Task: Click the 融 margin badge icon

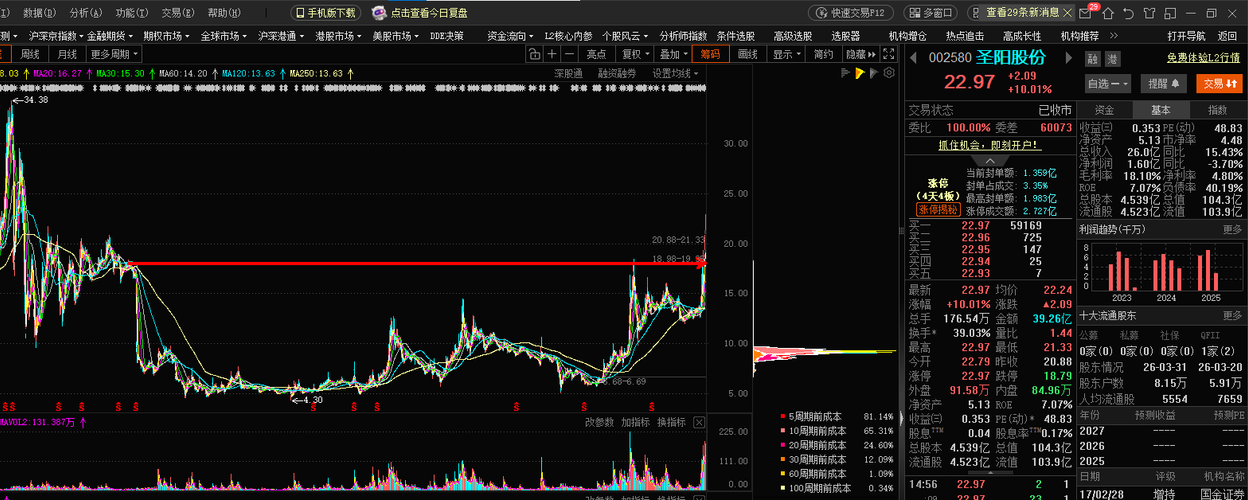Action: (1092, 59)
